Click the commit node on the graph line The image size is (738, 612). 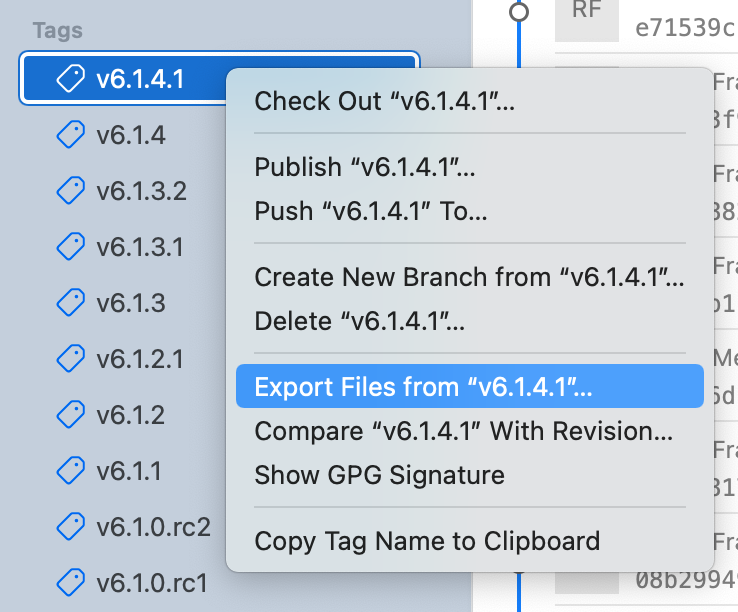[x=518, y=11]
